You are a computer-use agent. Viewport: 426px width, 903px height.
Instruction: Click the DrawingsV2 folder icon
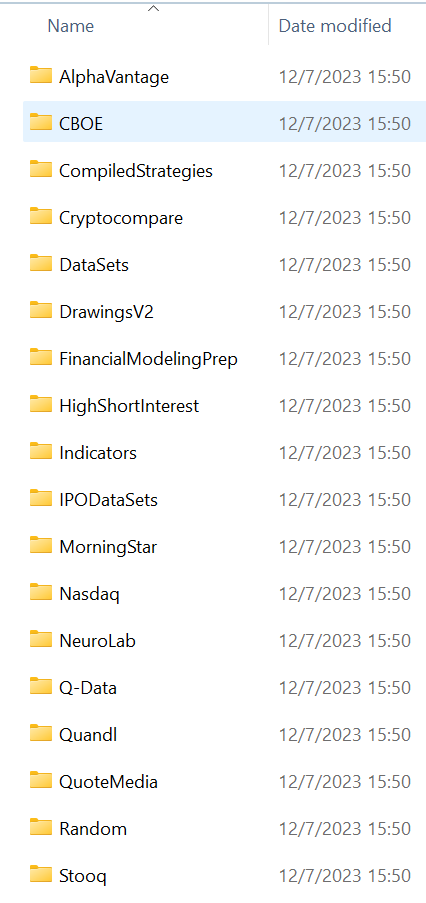(x=41, y=310)
